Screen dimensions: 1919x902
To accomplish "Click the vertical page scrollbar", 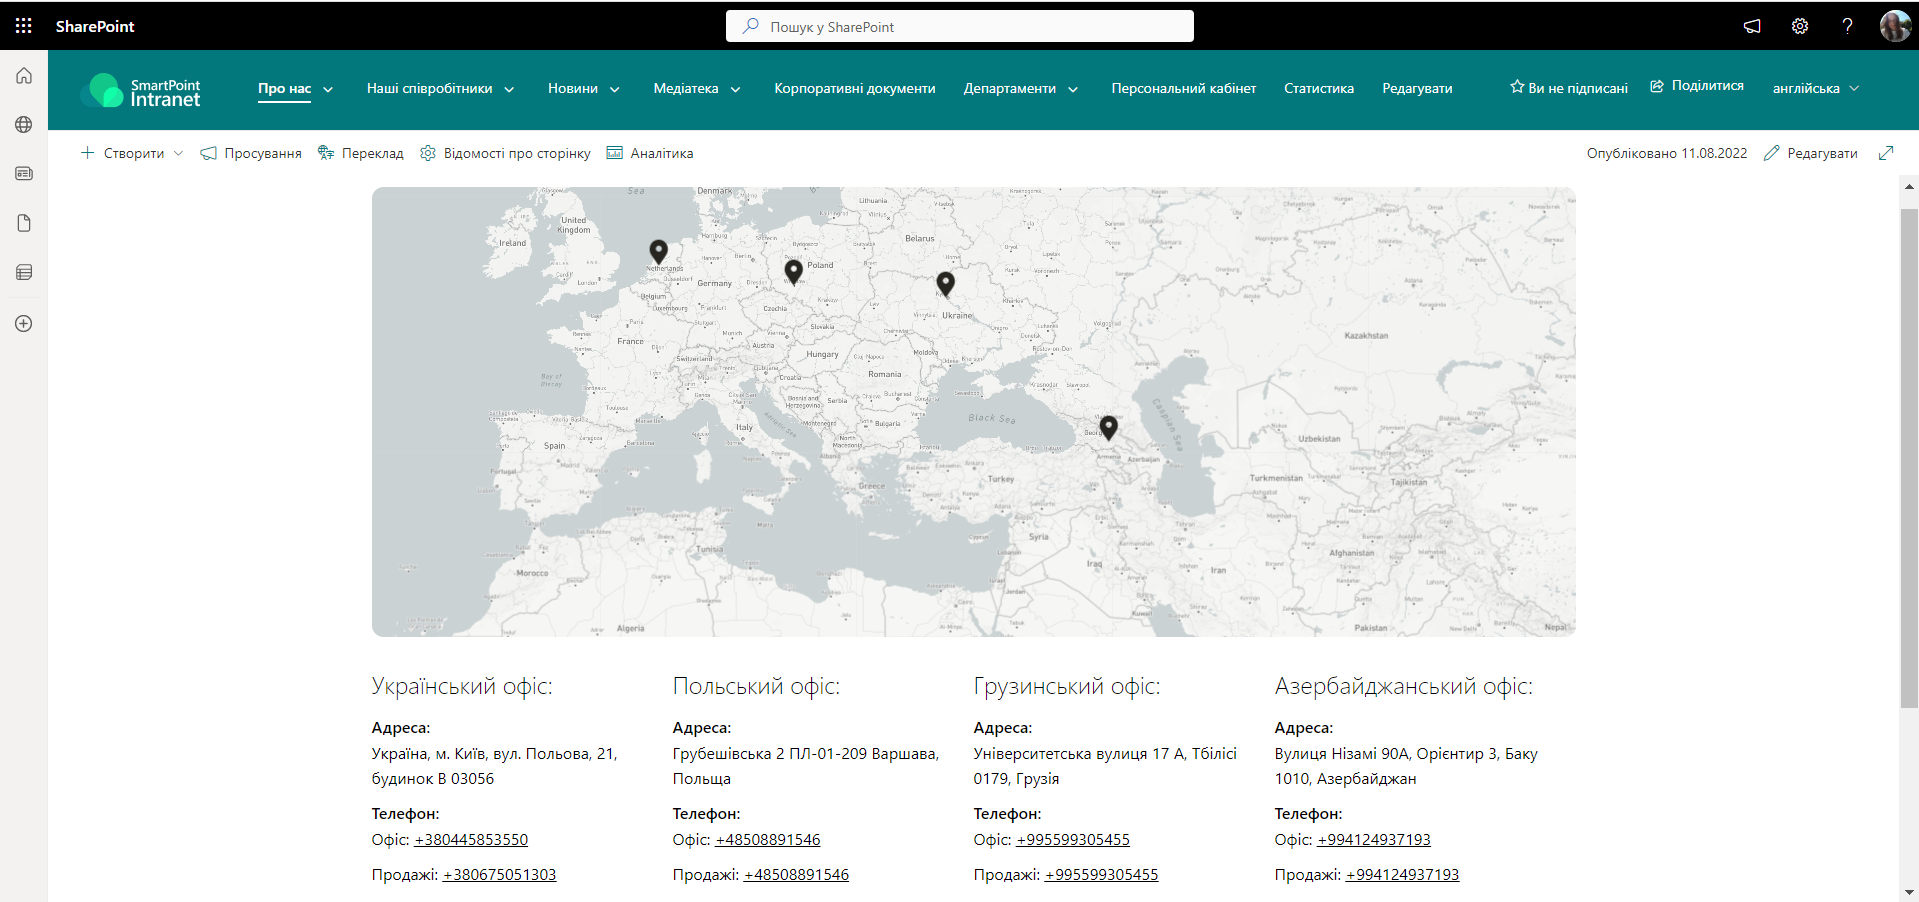I will pos(1909,450).
